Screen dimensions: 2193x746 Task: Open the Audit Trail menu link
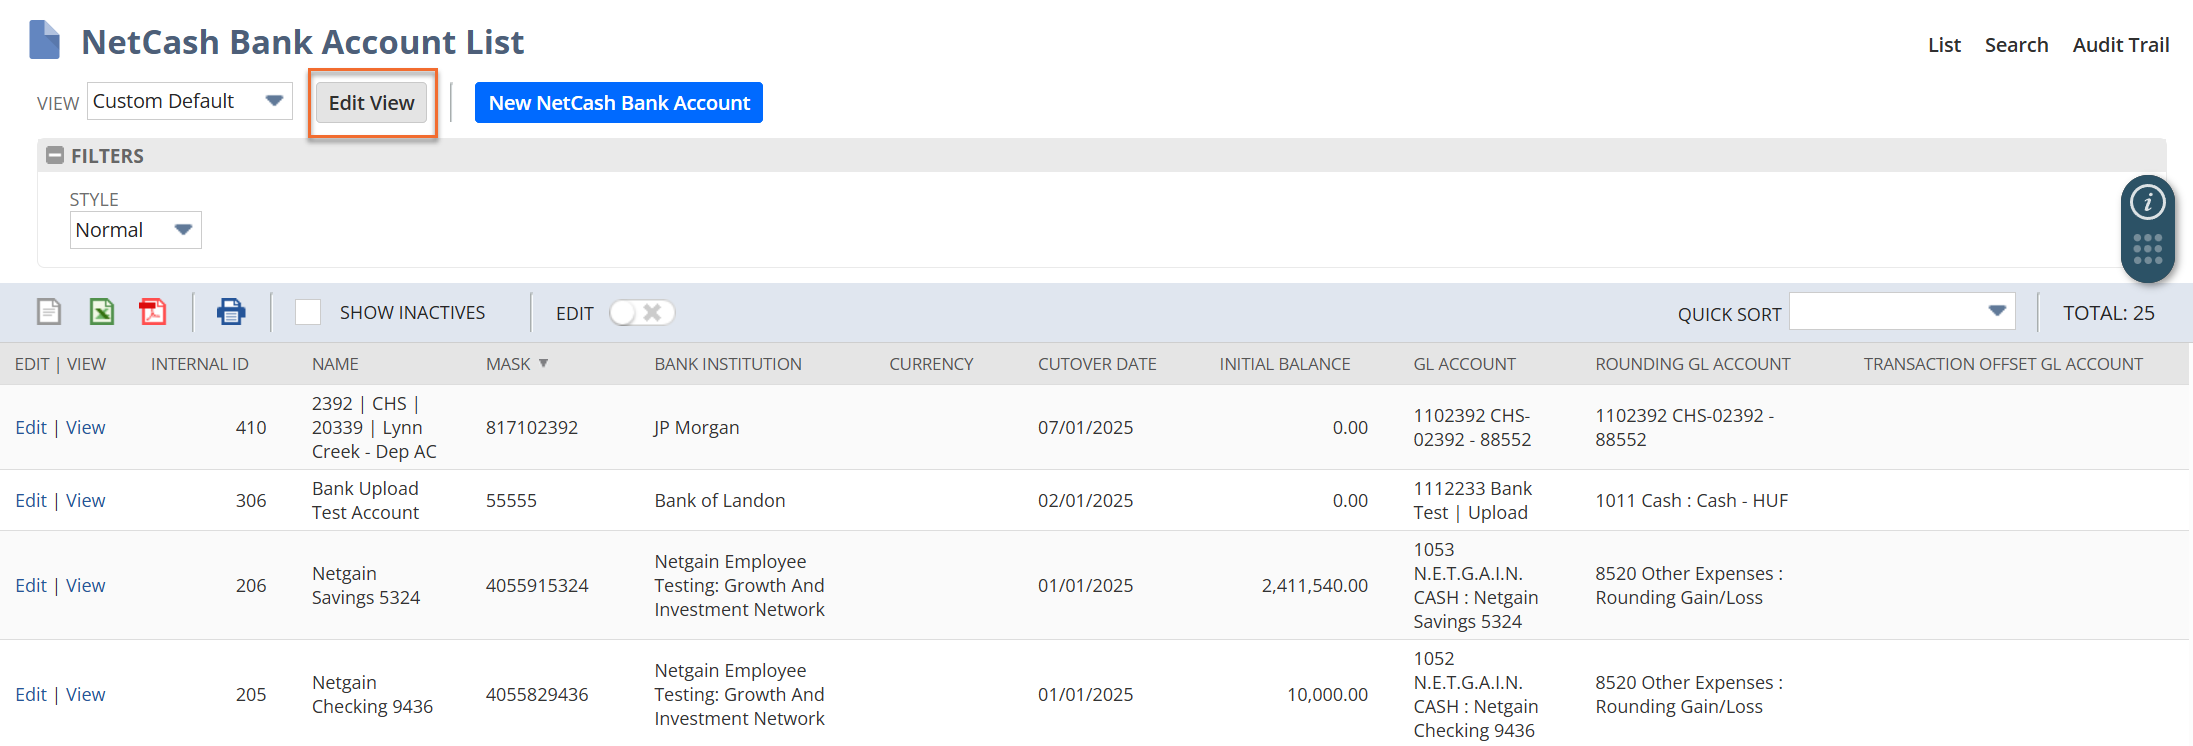tap(2120, 45)
